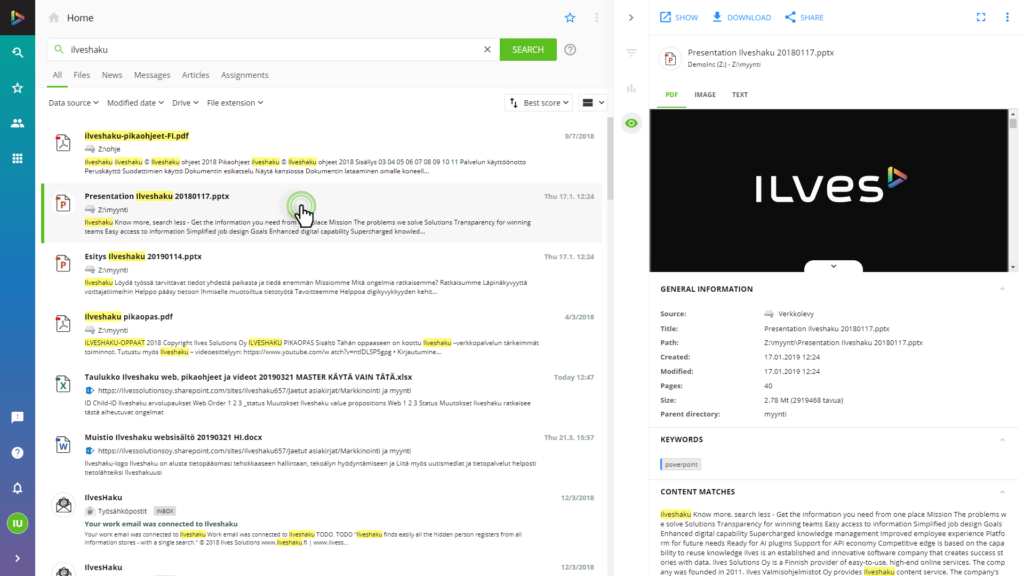Viewport: 1024px width, 576px height.
Task: Open result Esitys Ilveshaku 20190114.pptx
Action: (143, 256)
